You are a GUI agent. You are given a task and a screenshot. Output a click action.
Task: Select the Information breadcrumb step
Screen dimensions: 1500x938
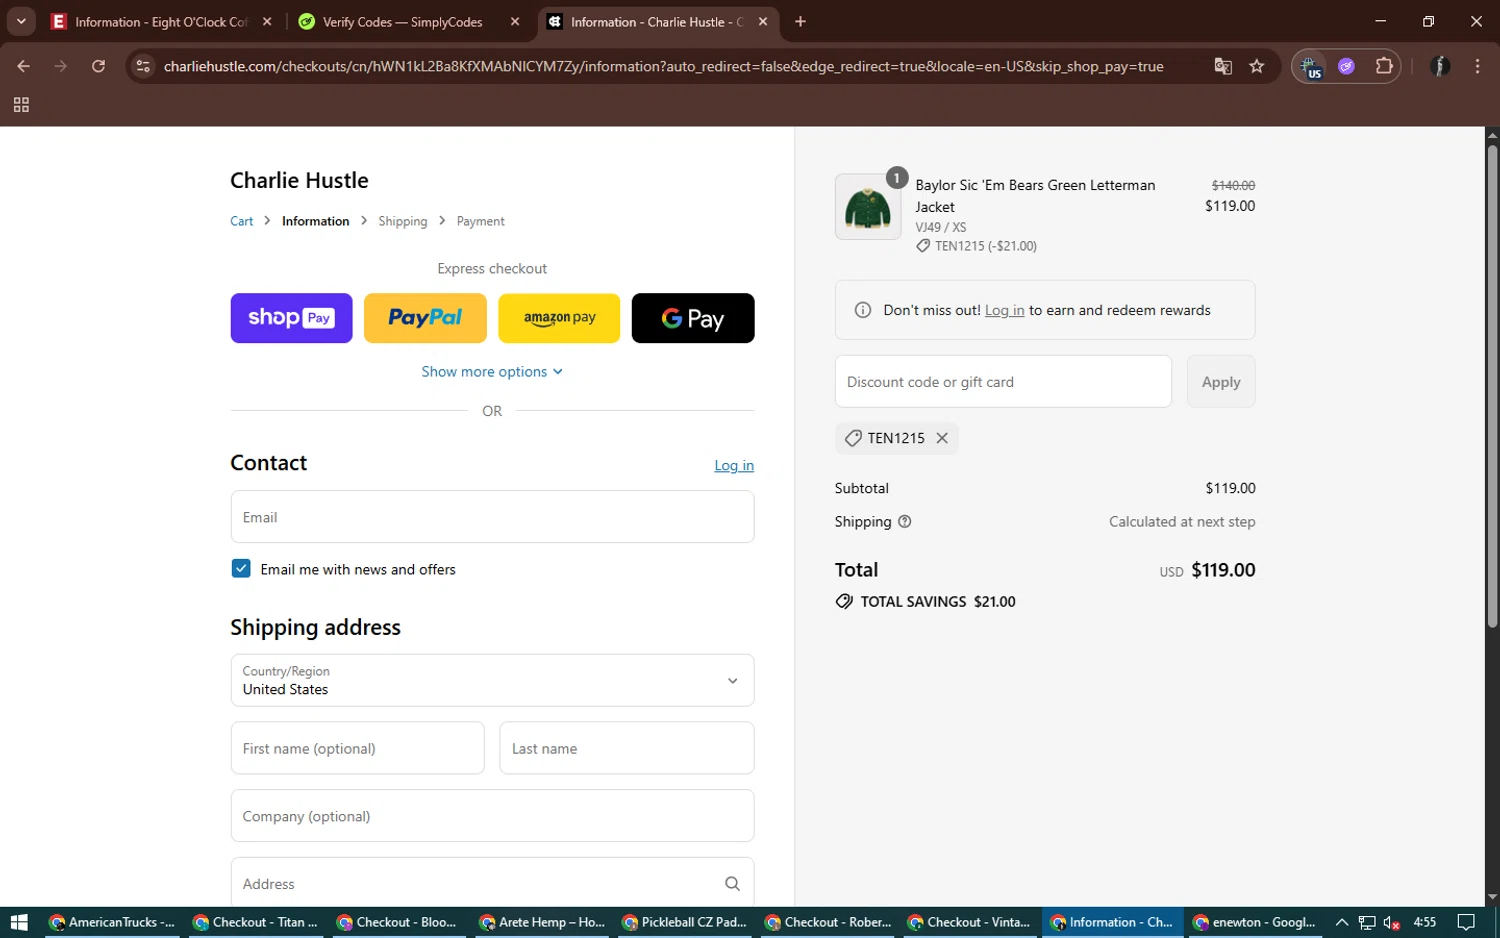315,221
